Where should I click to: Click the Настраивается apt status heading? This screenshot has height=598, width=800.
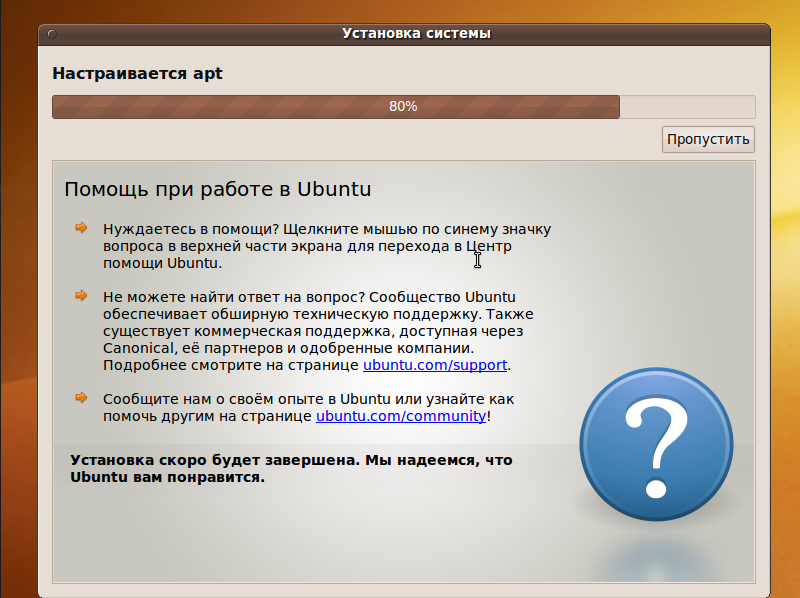coord(137,73)
